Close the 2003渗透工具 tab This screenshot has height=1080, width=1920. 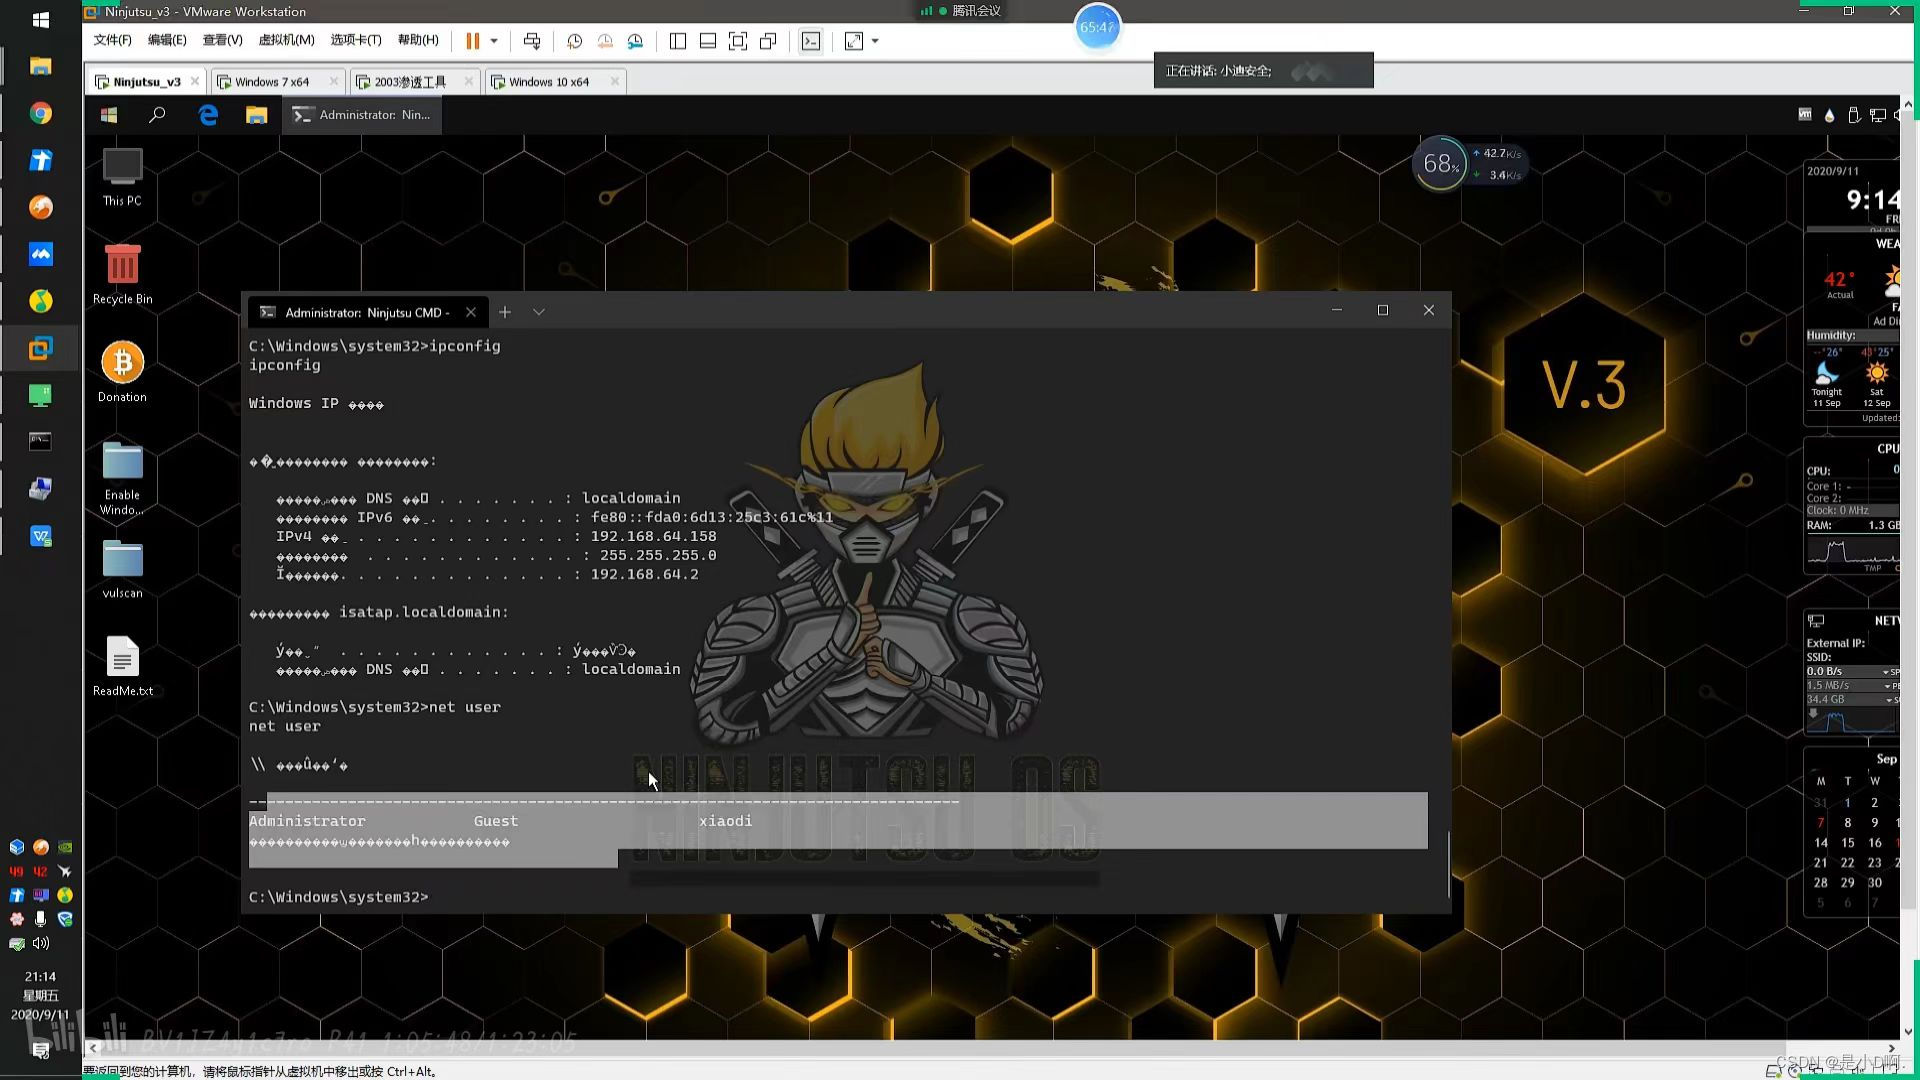point(468,82)
